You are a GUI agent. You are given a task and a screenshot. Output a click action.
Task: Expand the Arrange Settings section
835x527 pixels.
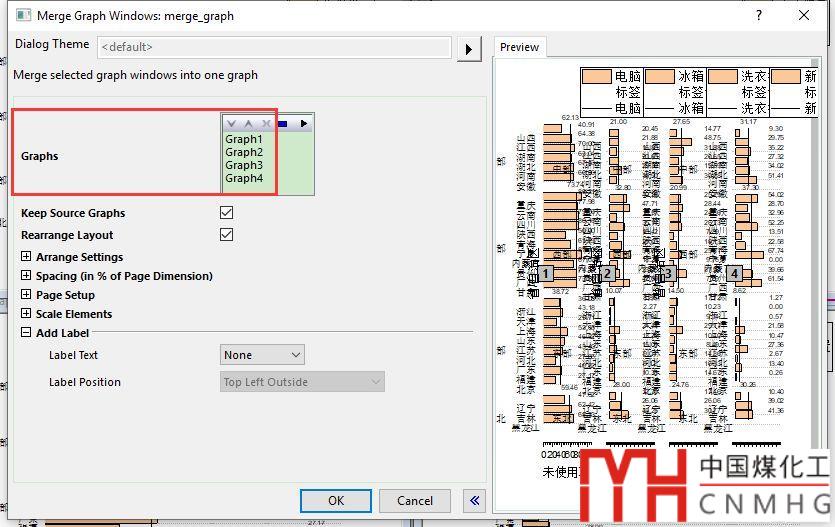click(26, 257)
